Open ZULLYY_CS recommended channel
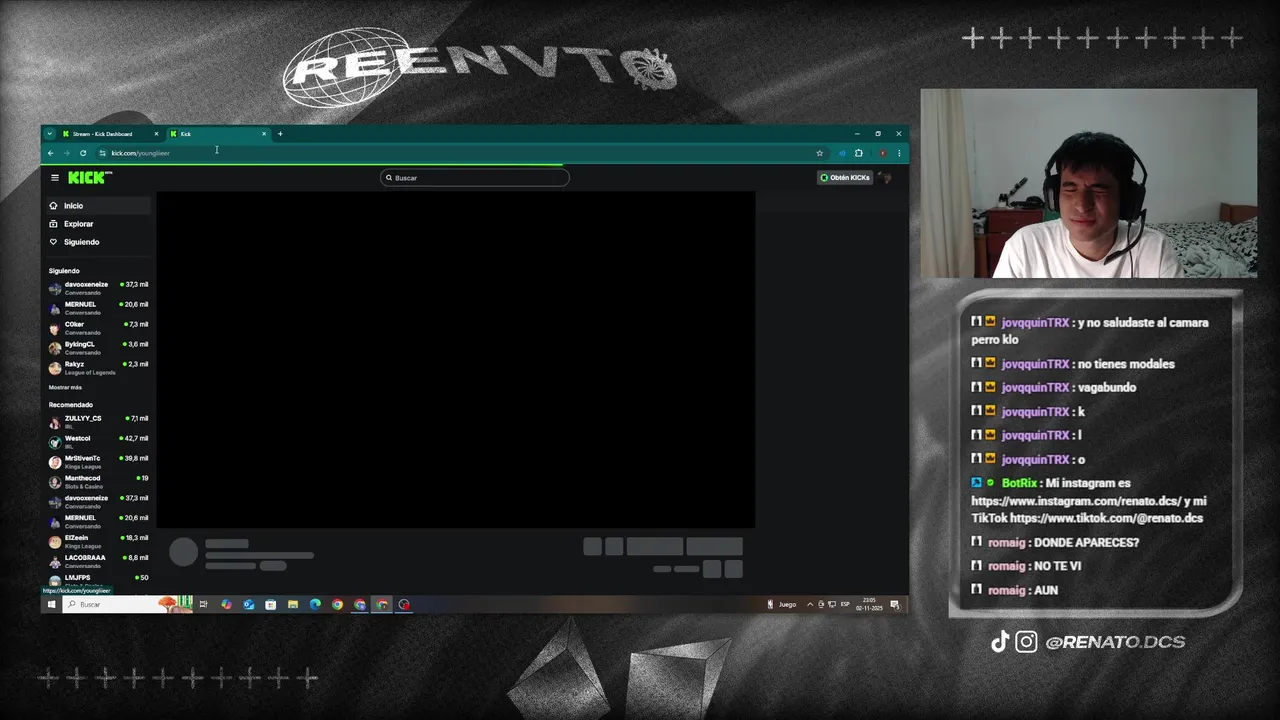This screenshot has height=720, width=1280. tap(98, 422)
